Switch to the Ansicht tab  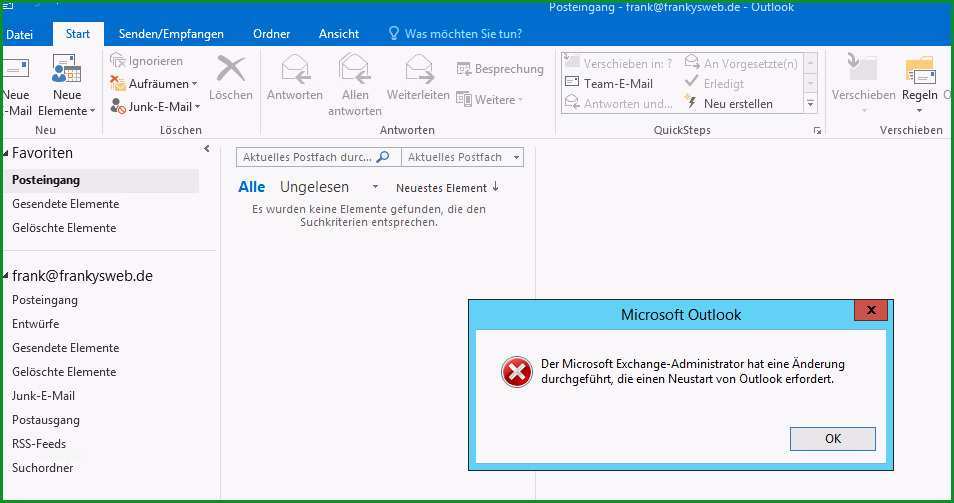pos(339,34)
